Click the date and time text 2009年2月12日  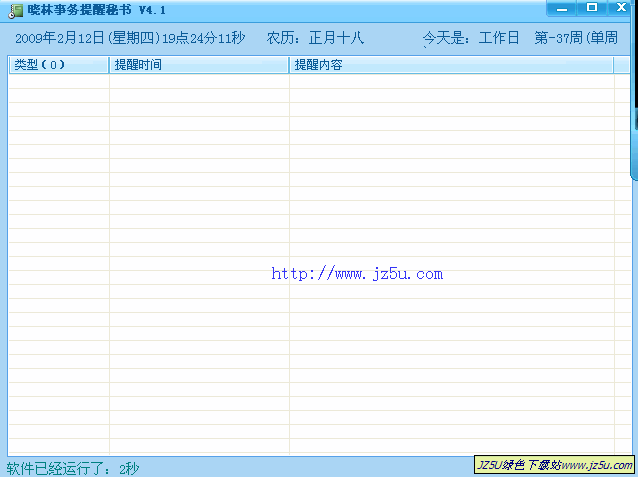pyautogui.click(x=130, y=38)
